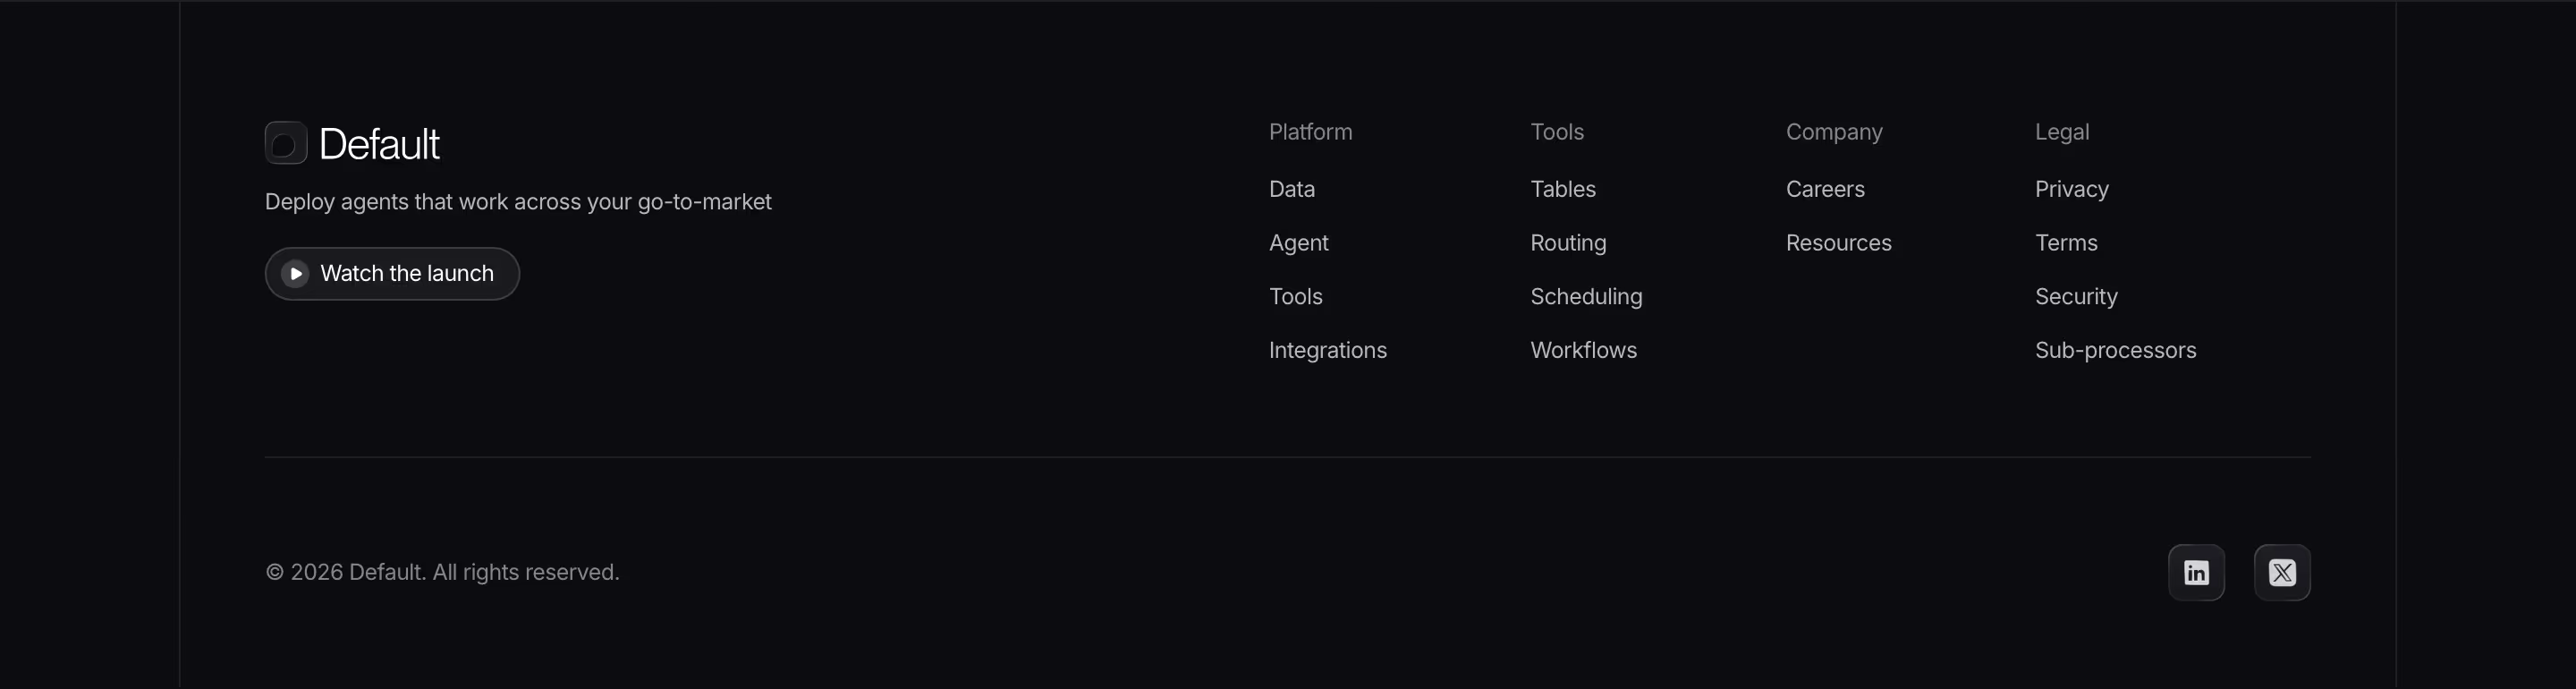Click the play icon in Watch the launch

[295, 274]
